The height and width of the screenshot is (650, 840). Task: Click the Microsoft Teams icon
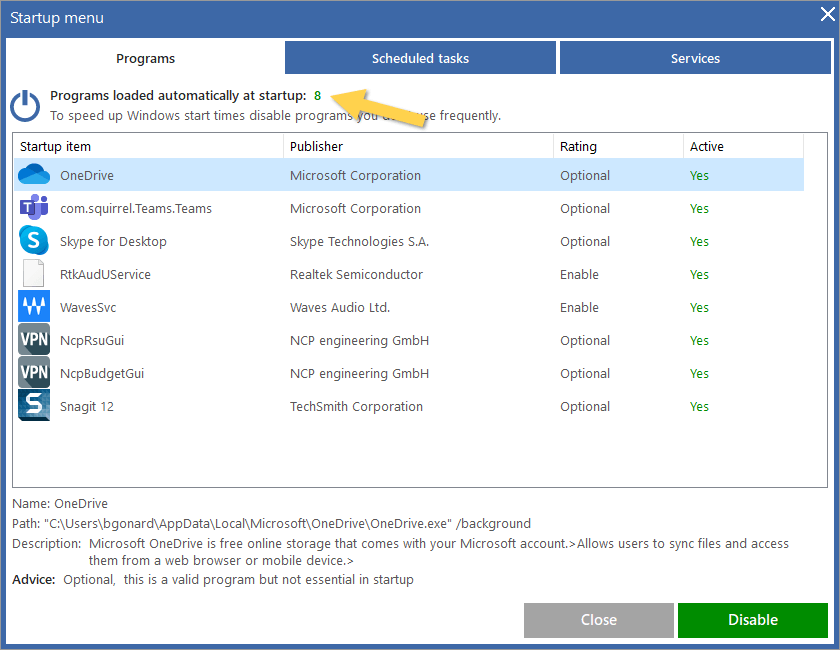pos(34,207)
